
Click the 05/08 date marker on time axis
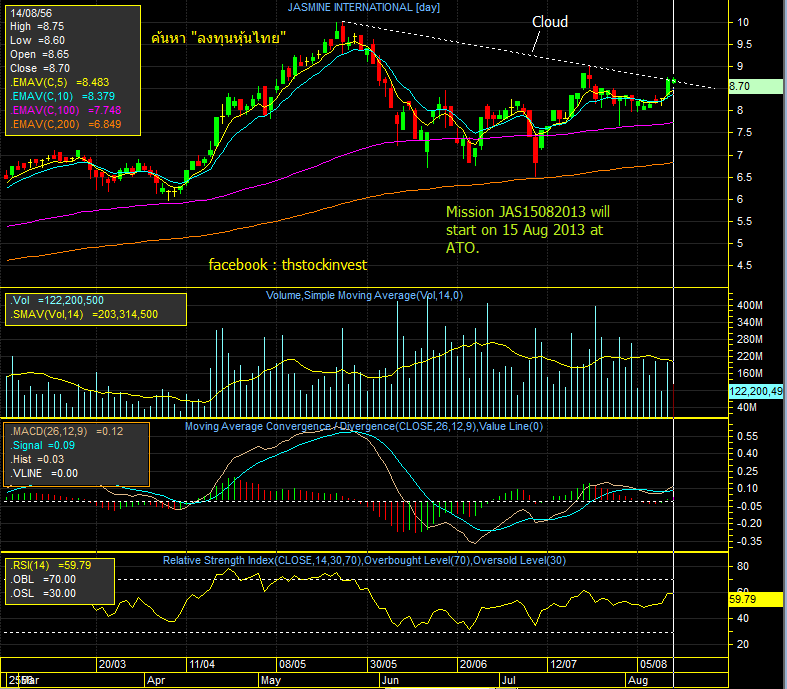(x=653, y=664)
